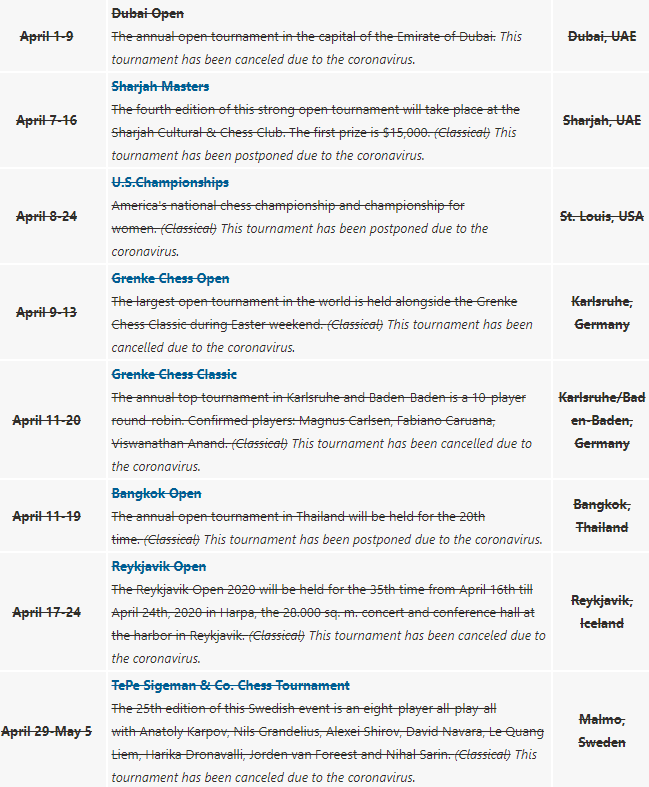Select the April 1-9 date cell

(x=46, y=37)
